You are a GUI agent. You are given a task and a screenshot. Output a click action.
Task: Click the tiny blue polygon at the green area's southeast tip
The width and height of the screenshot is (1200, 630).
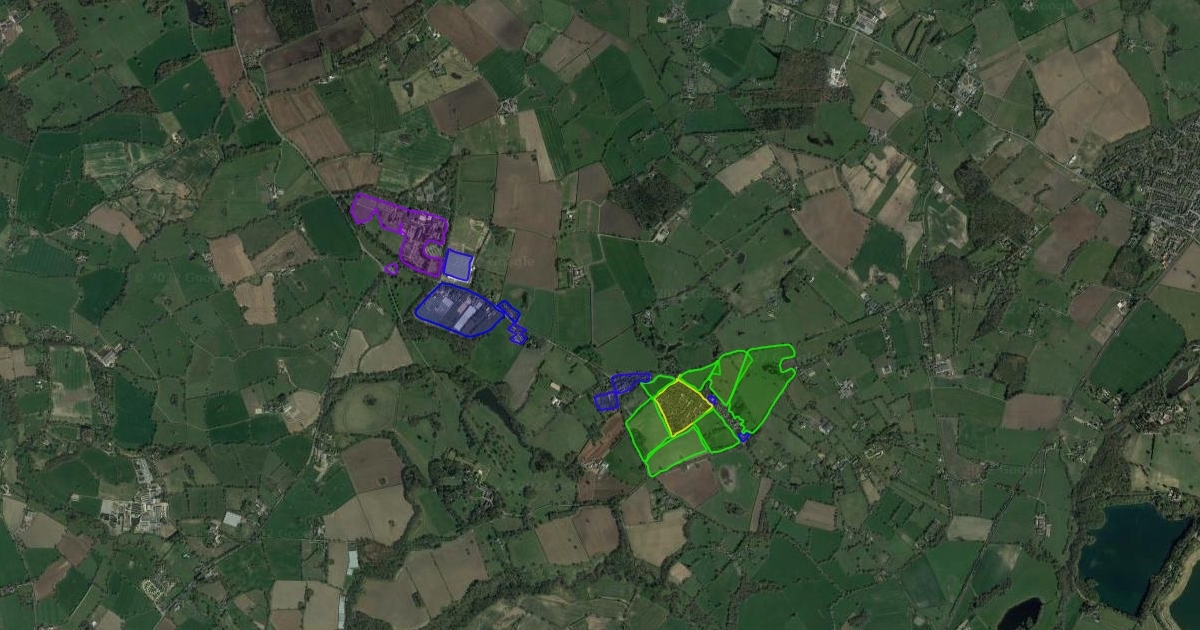click(x=744, y=437)
